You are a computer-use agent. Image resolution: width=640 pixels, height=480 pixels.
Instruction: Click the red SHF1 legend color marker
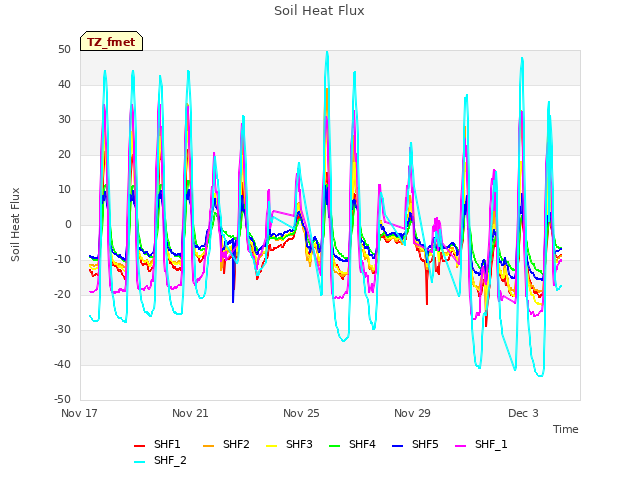point(140,446)
